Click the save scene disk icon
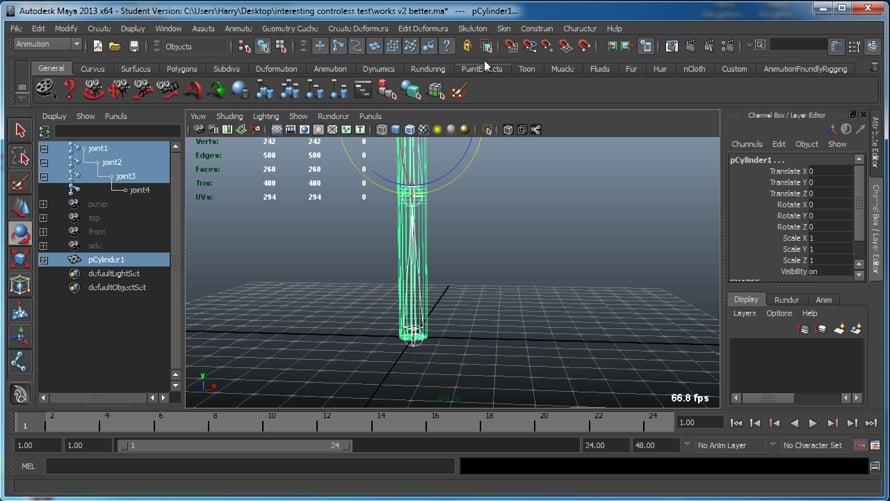Image resolution: width=890 pixels, height=501 pixels. click(133, 47)
